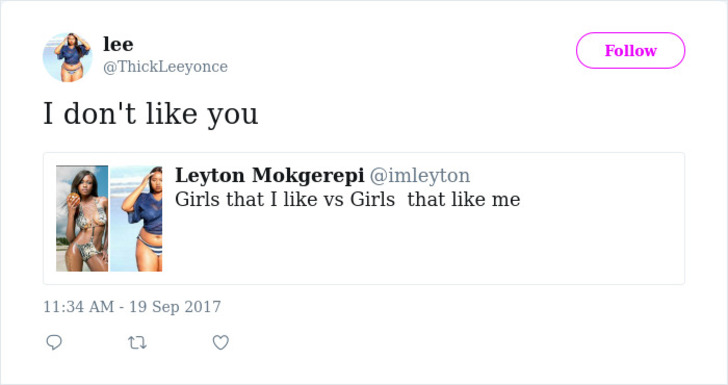Like the tweet with the heart icon
Viewport: 728px width, 385px height.
221,342
